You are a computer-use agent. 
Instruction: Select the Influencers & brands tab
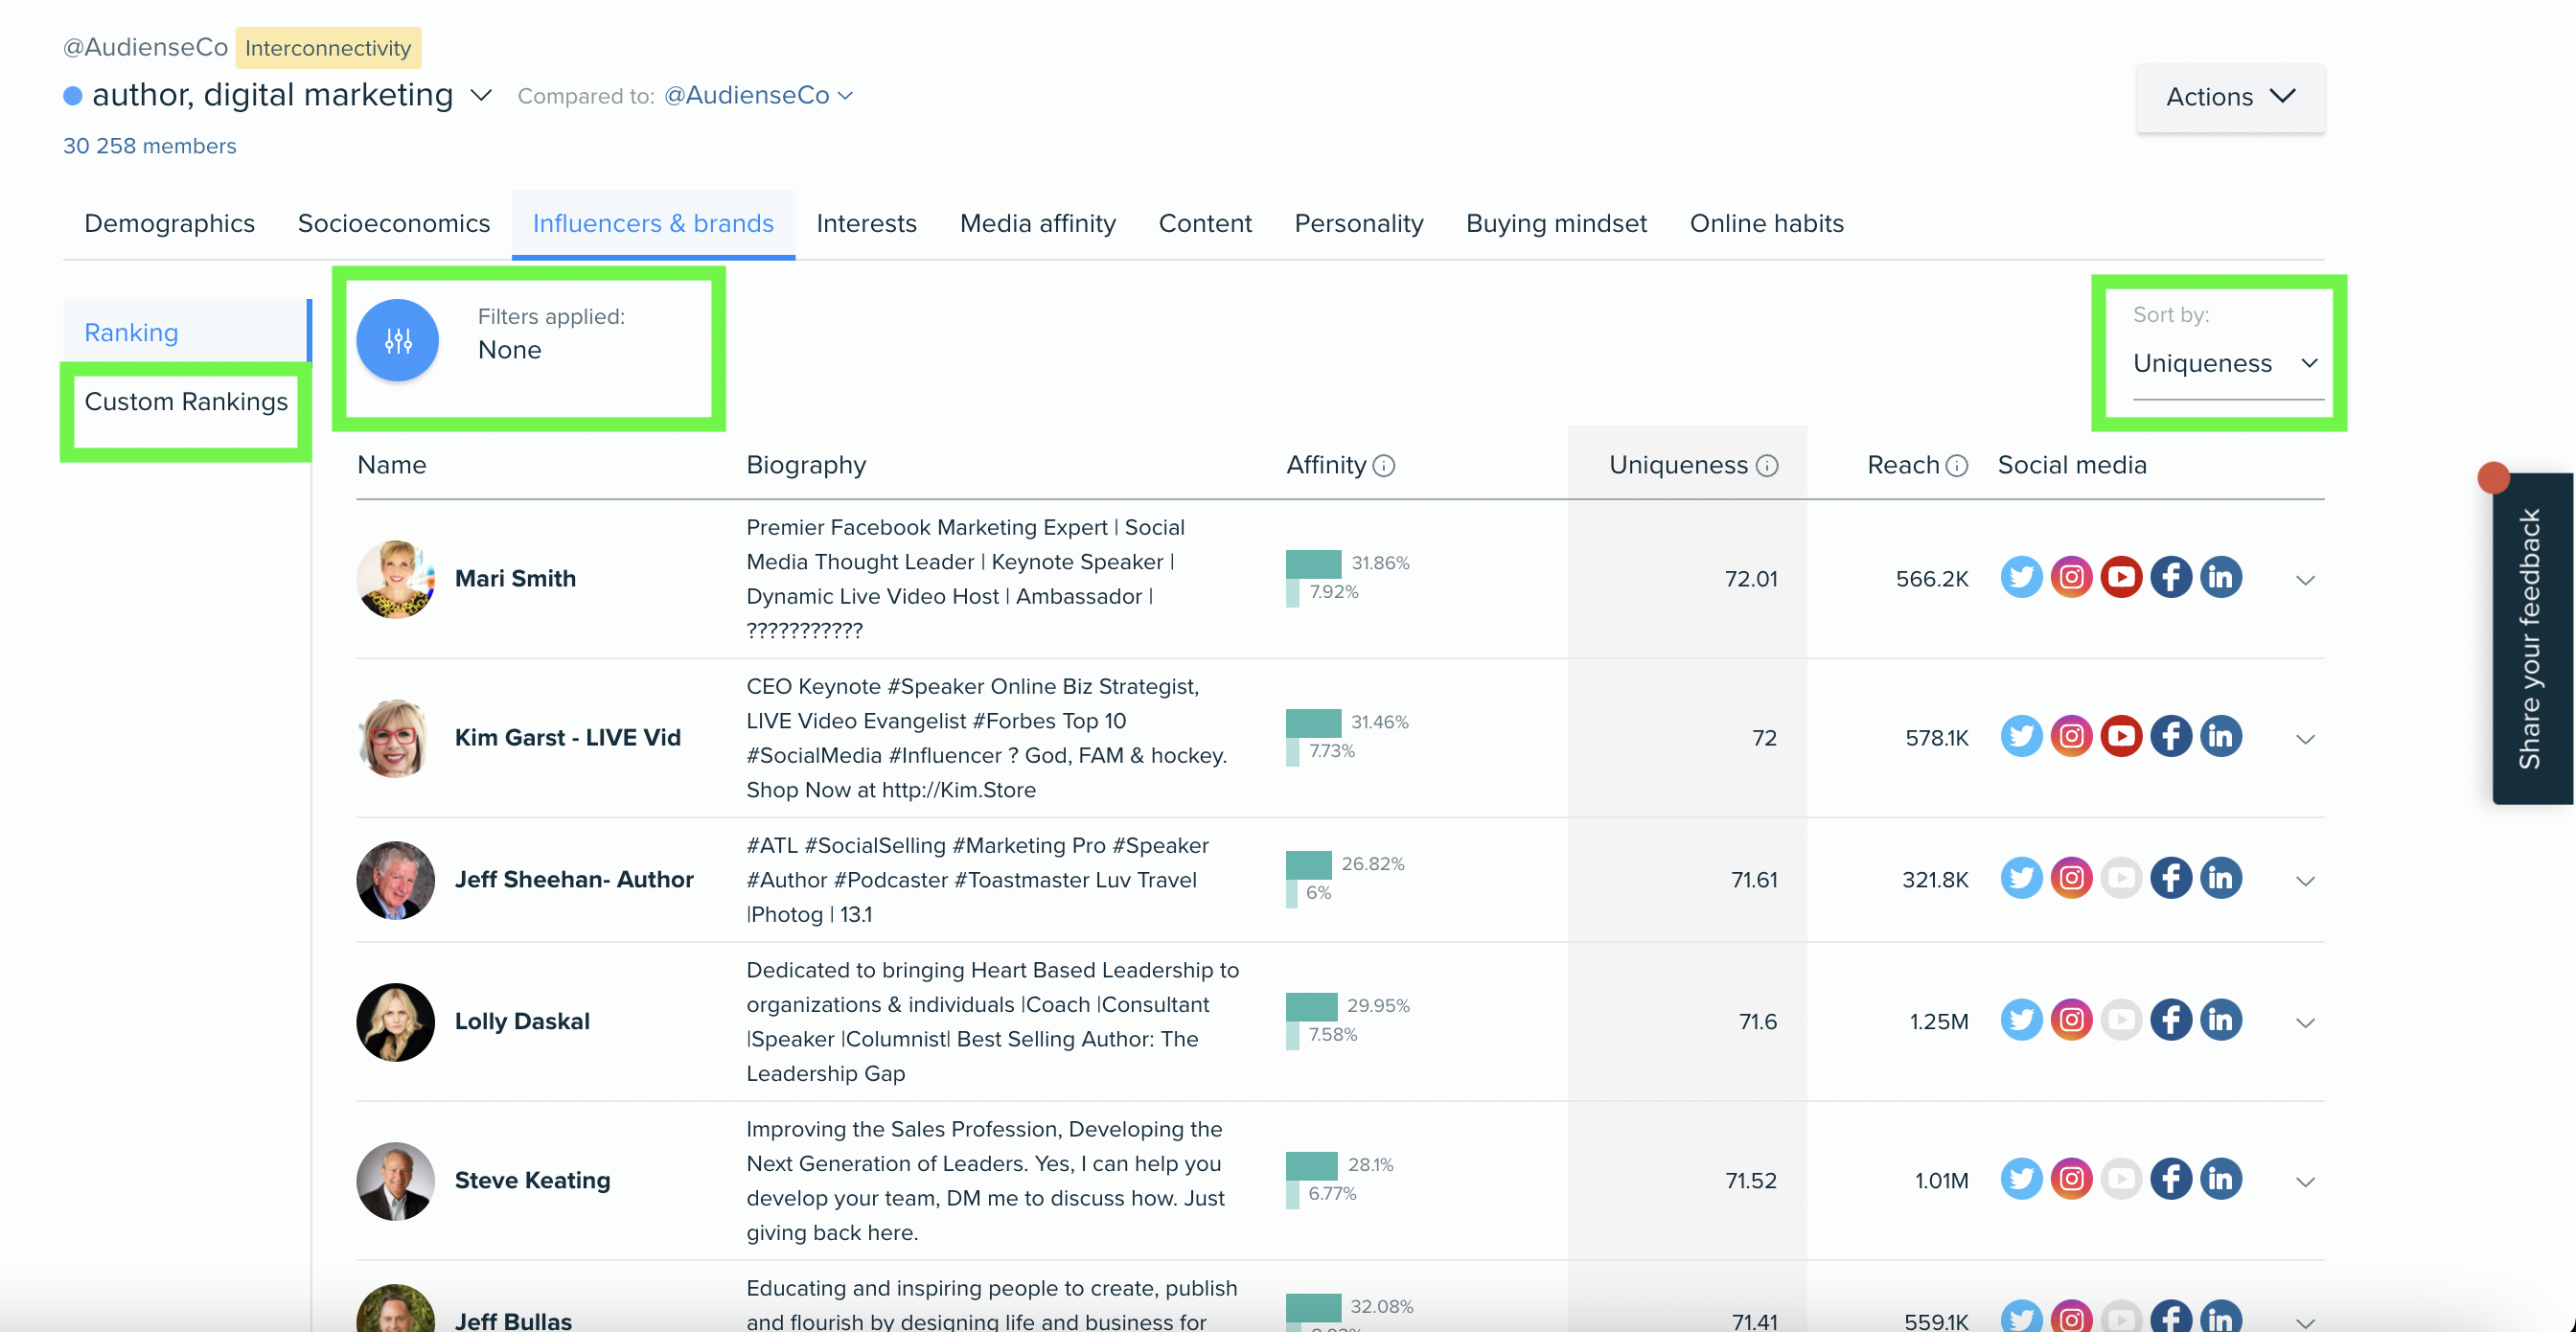[653, 223]
